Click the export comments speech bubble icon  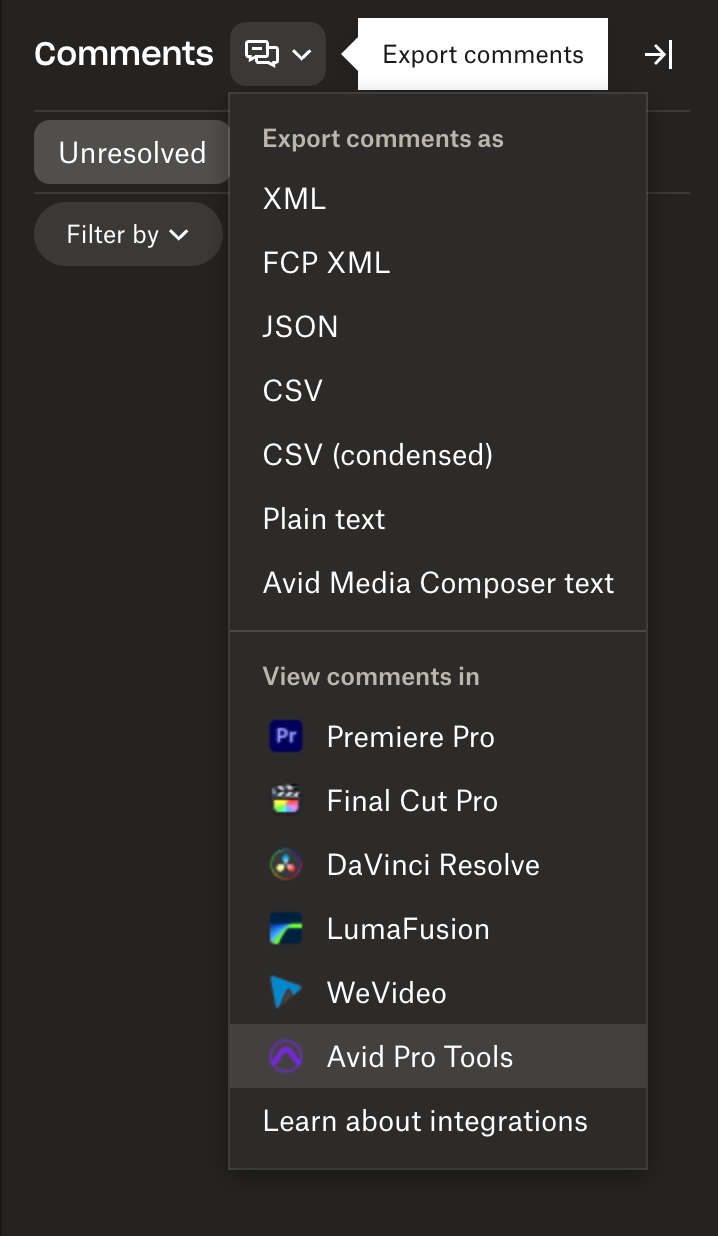[262, 54]
